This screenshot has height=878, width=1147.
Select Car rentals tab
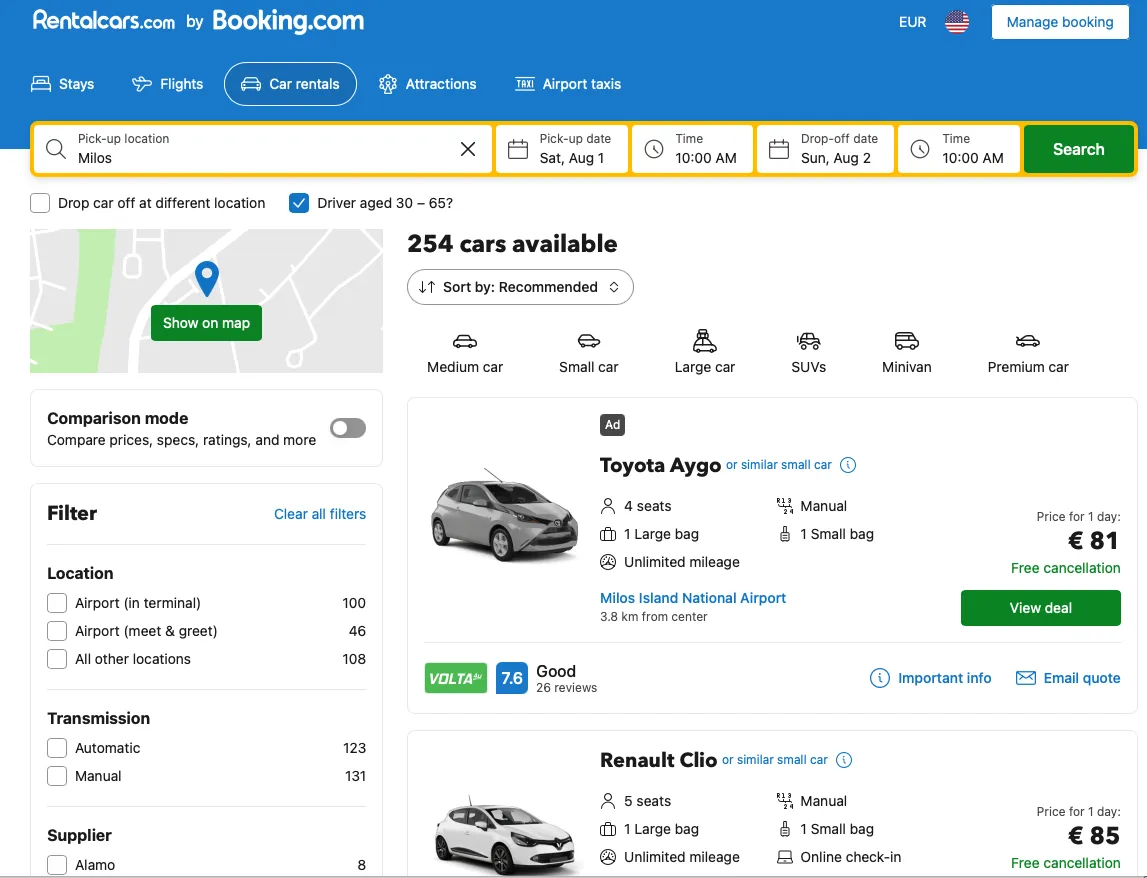[x=290, y=84]
